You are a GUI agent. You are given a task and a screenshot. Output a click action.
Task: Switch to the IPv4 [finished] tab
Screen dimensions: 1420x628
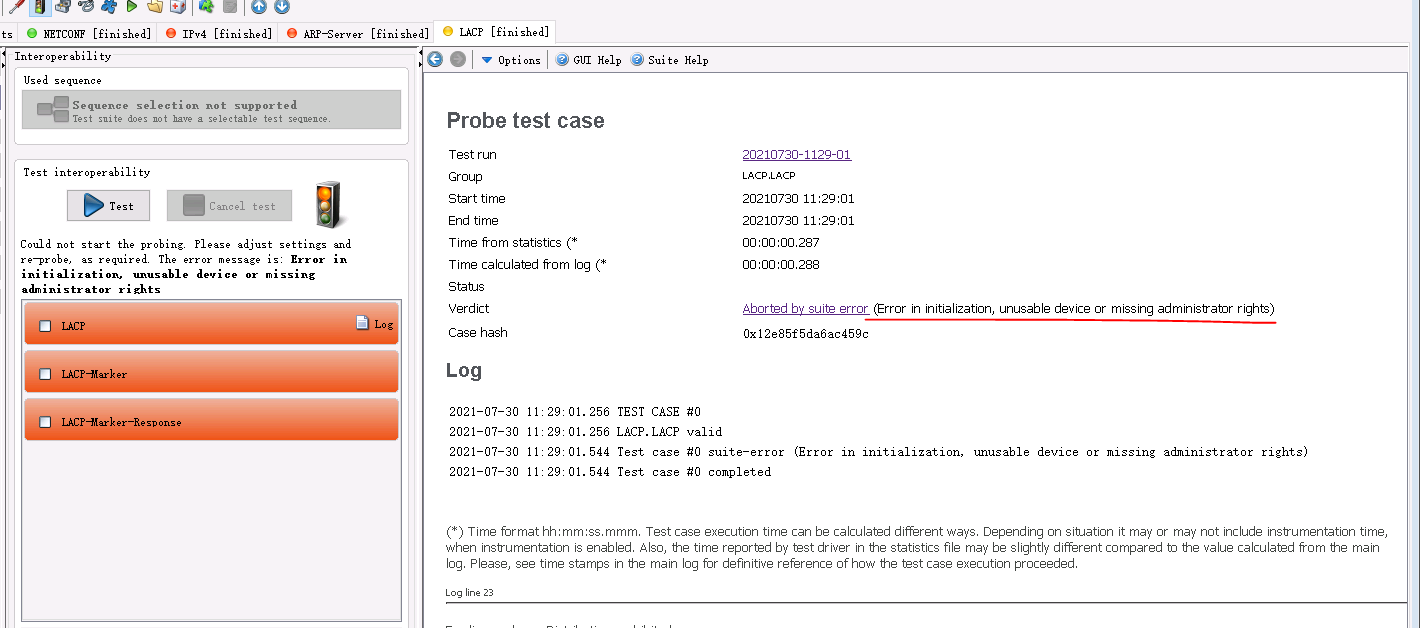coord(218,33)
